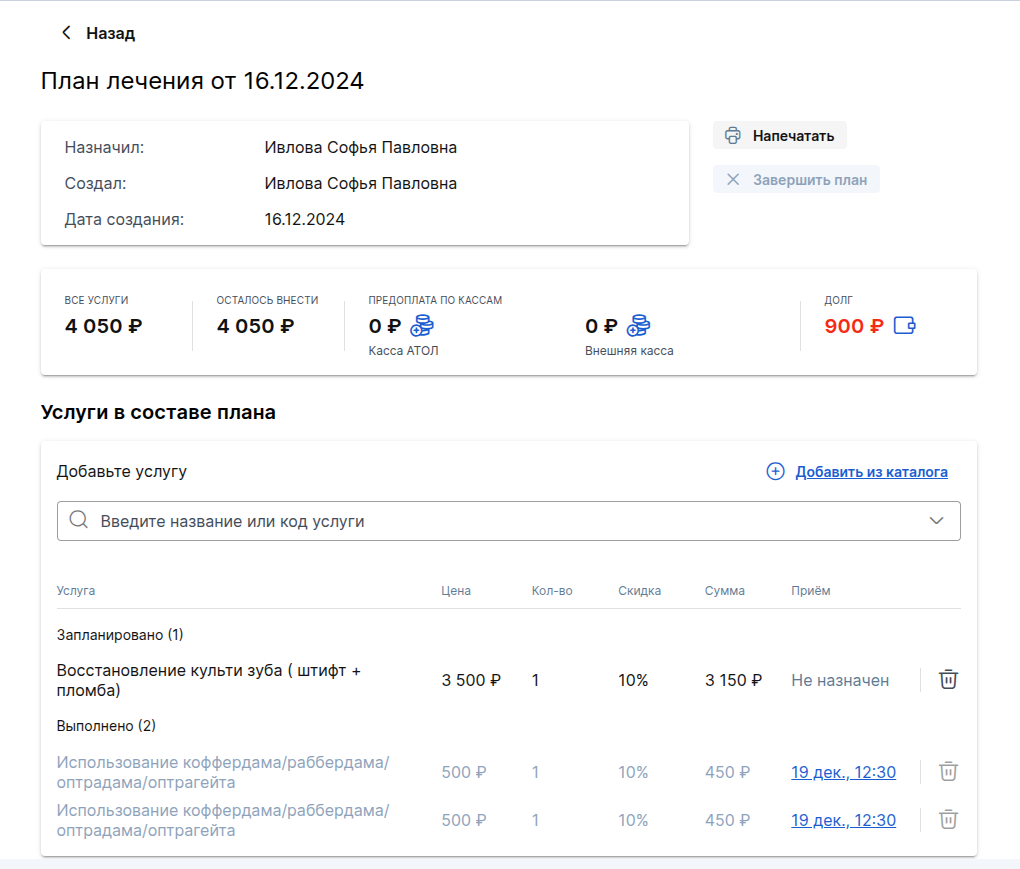Click the Скидка column header
1020x869 pixels.
tap(639, 591)
